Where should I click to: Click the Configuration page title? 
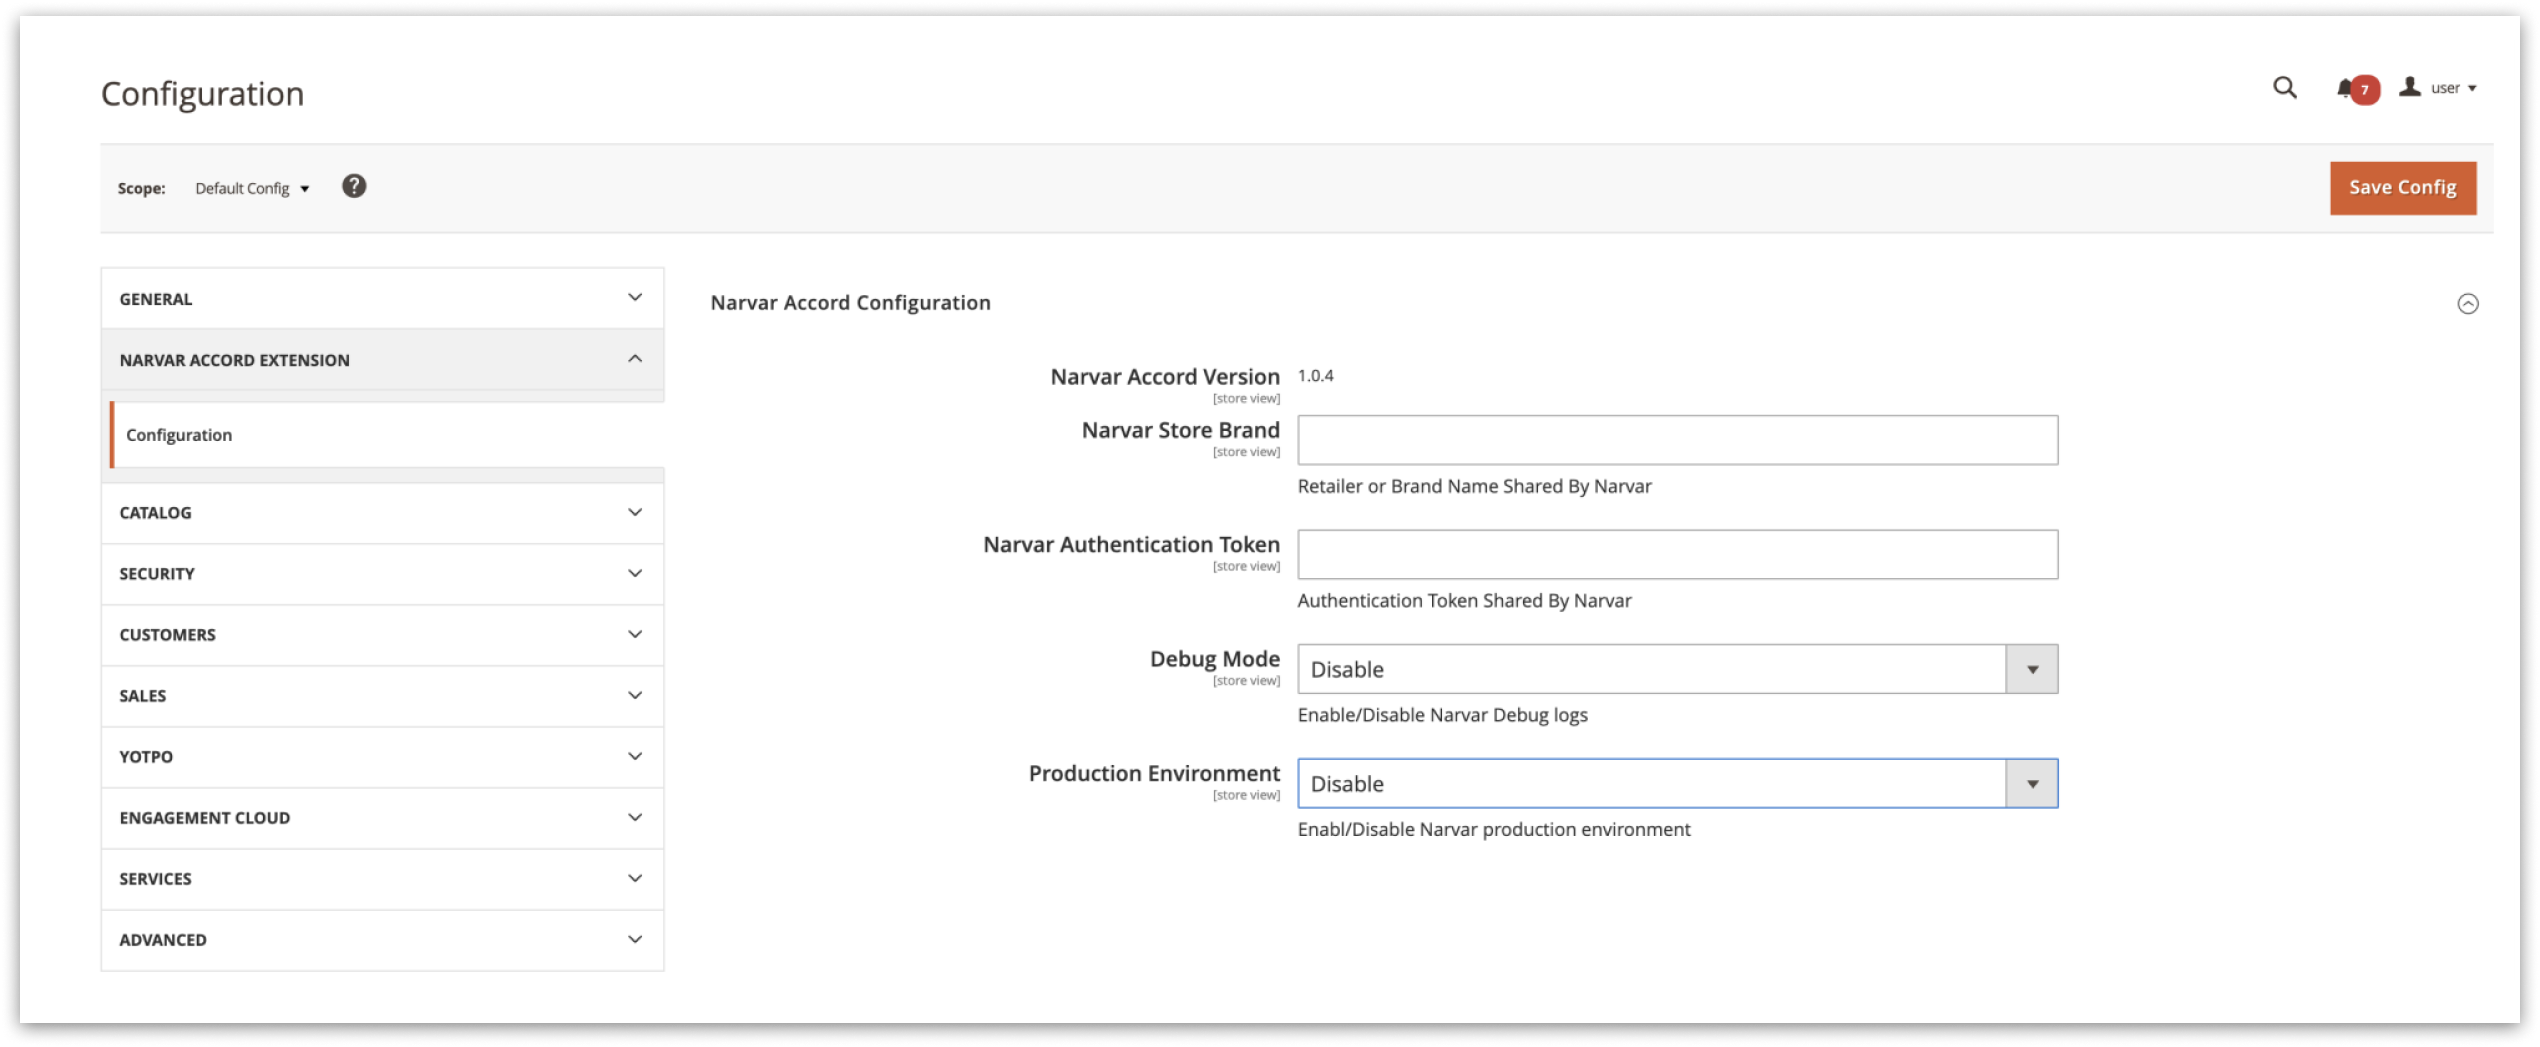[202, 94]
